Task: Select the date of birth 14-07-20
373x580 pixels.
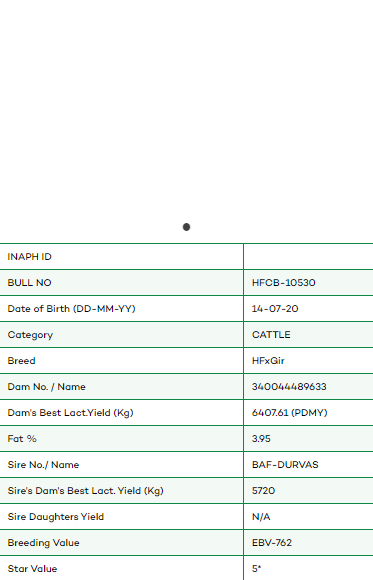Action: (x=275, y=308)
